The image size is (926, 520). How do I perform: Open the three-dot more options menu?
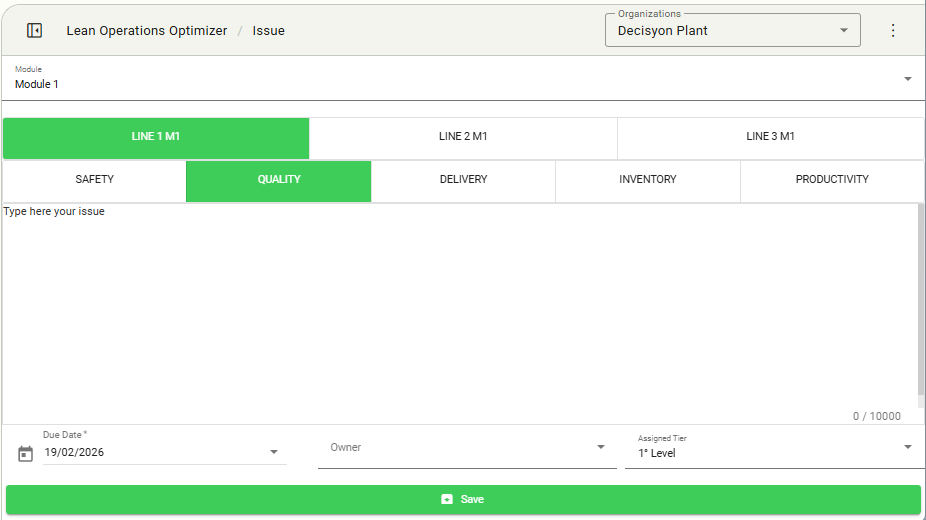pos(893,31)
